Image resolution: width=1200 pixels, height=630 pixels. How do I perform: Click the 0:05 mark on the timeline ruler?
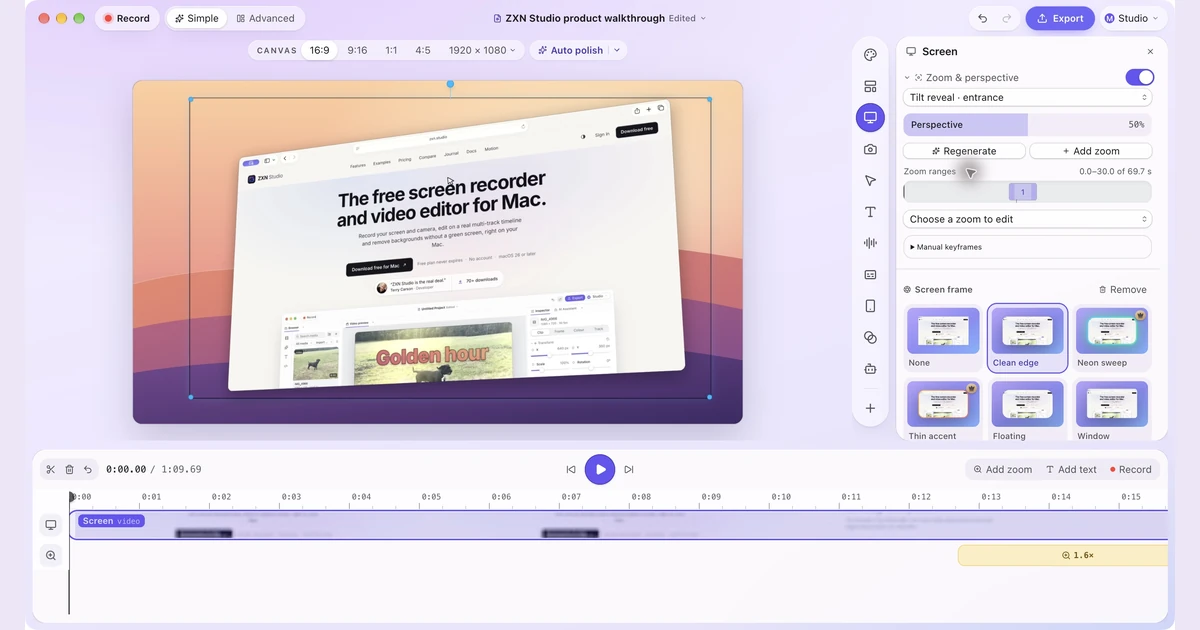click(431, 496)
